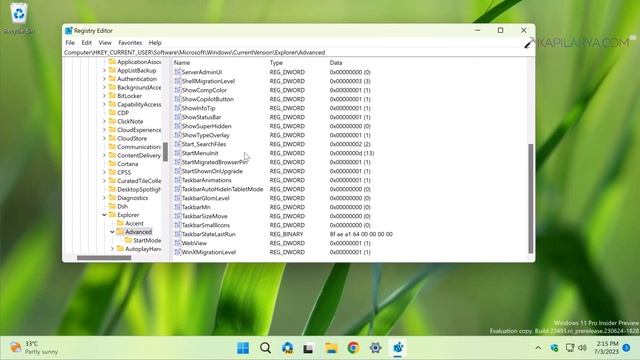Open Settings gear in the taskbar
The image size is (640, 360).
click(x=376, y=348)
